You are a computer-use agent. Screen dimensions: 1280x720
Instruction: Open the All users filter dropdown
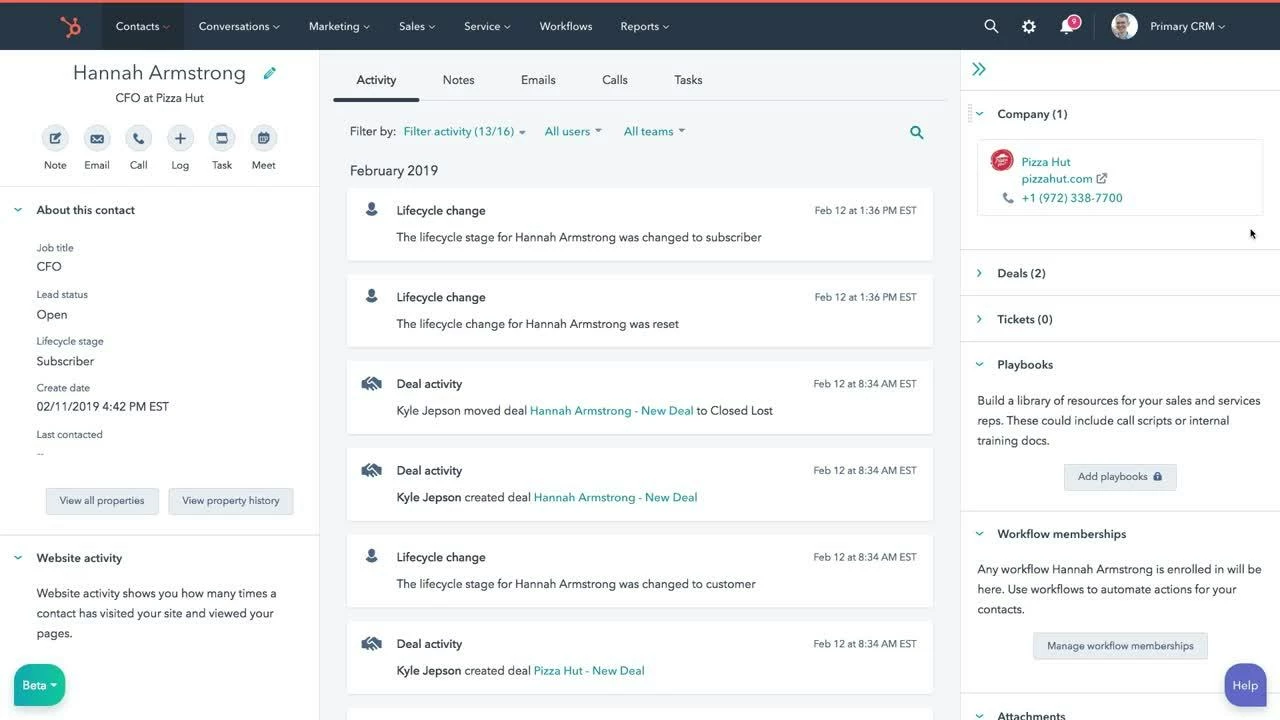point(573,132)
